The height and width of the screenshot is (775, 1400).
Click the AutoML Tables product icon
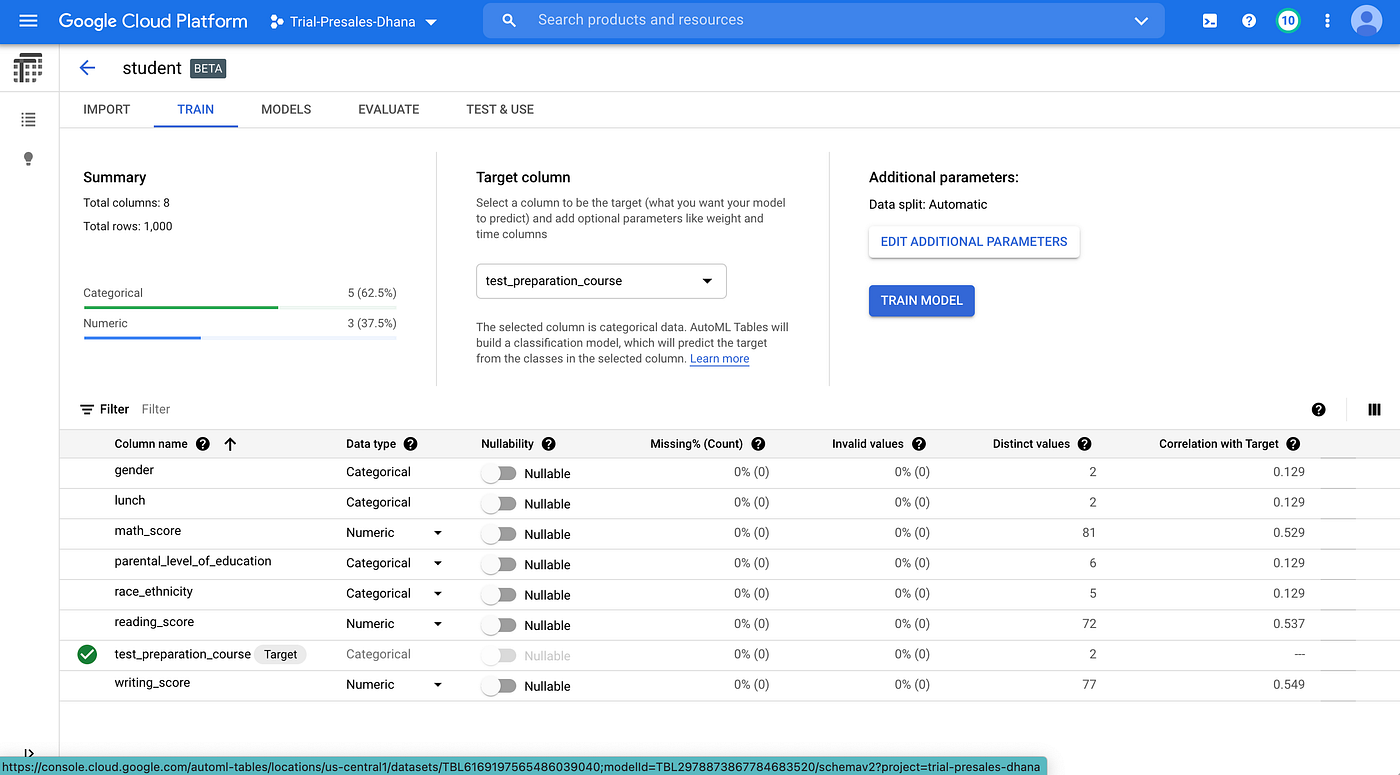tap(27, 67)
